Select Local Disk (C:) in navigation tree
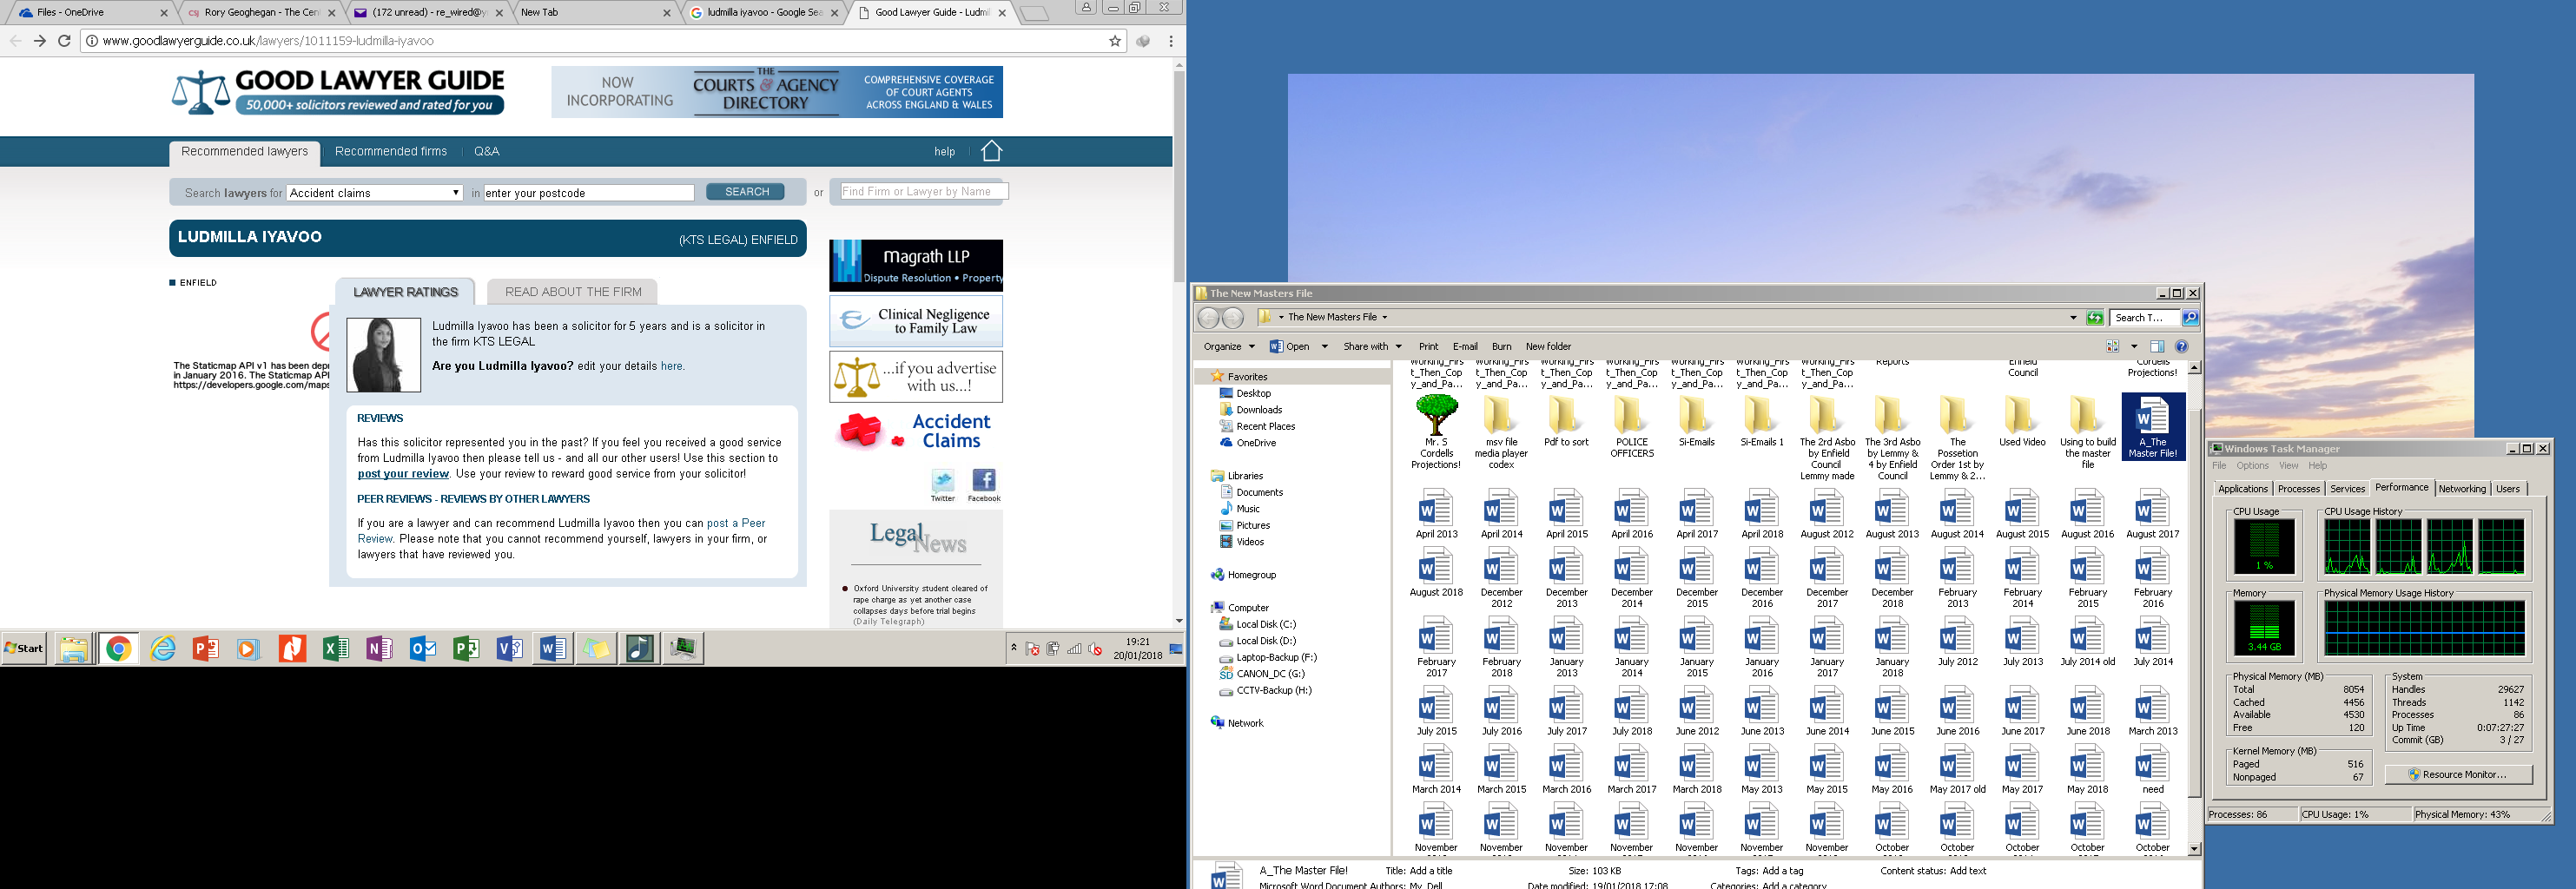 [1265, 625]
